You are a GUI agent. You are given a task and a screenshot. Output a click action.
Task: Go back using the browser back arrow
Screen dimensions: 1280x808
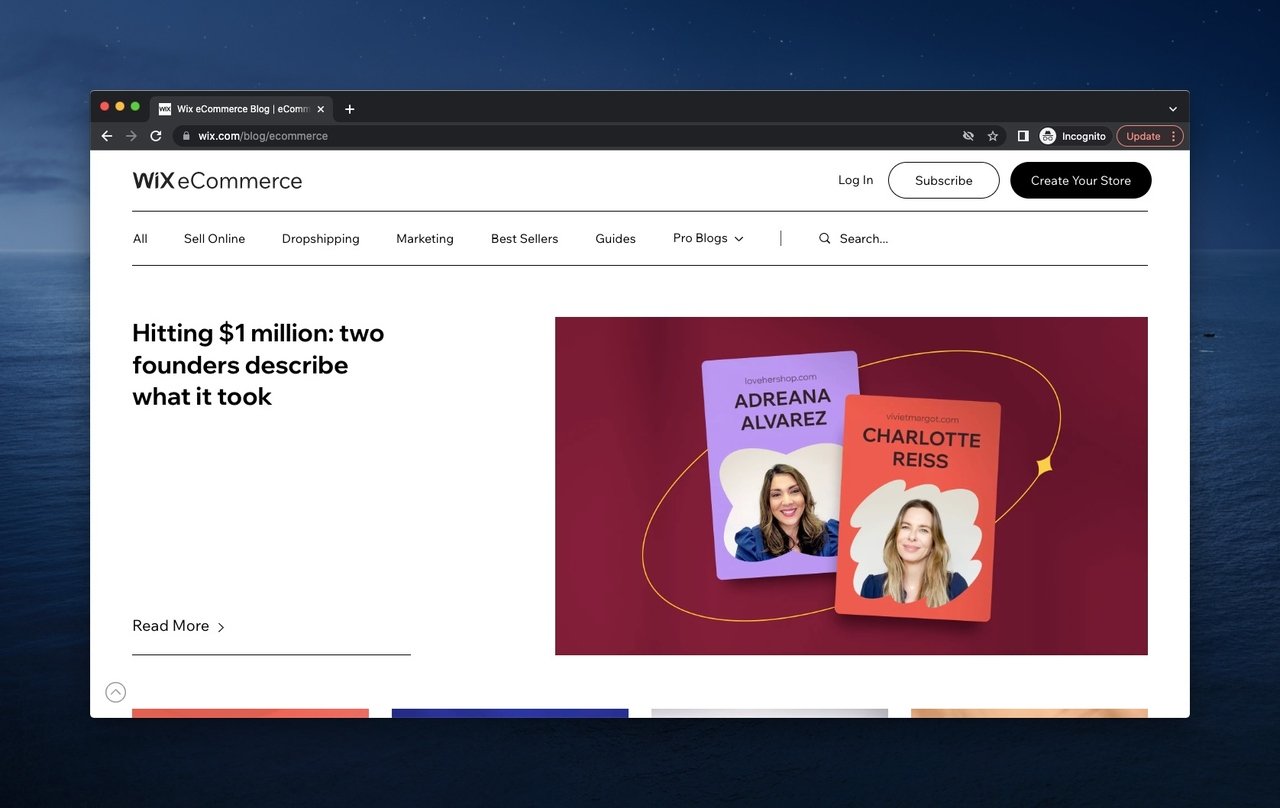[107, 136]
